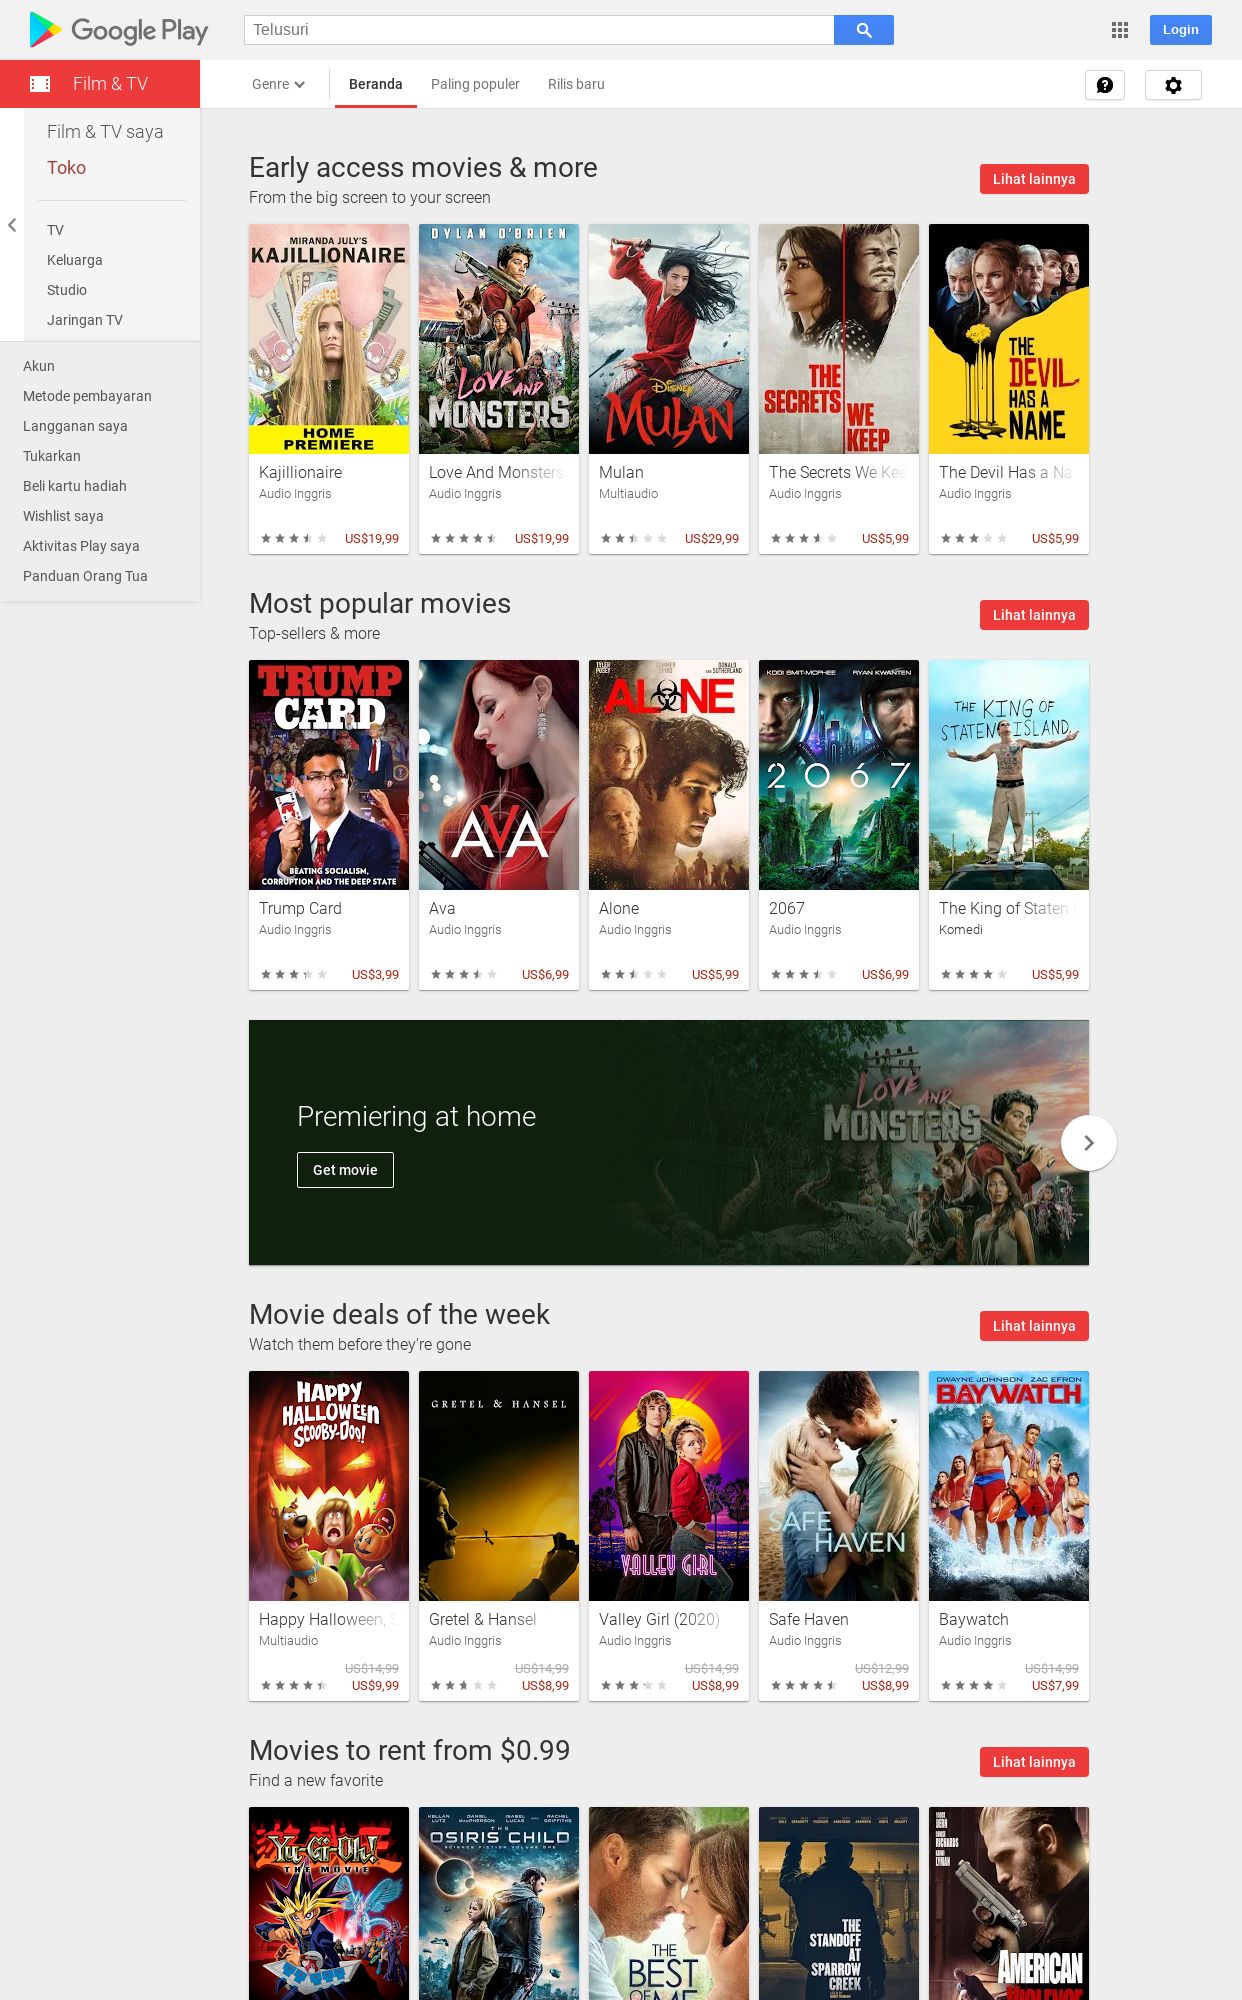Open the settings gear icon
Image resolution: width=1242 pixels, height=2000 pixels.
click(1173, 85)
